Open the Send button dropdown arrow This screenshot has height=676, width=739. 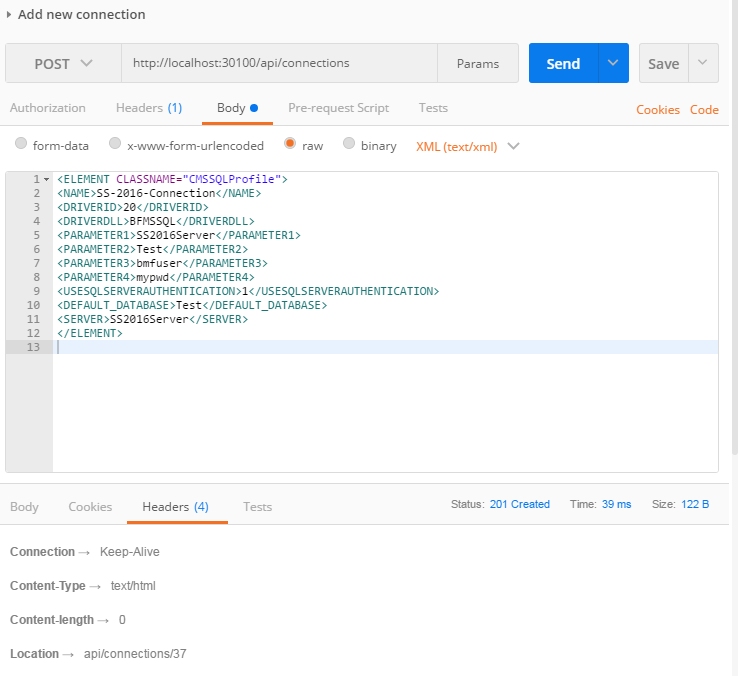pyautogui.click(x=613, y=63)
